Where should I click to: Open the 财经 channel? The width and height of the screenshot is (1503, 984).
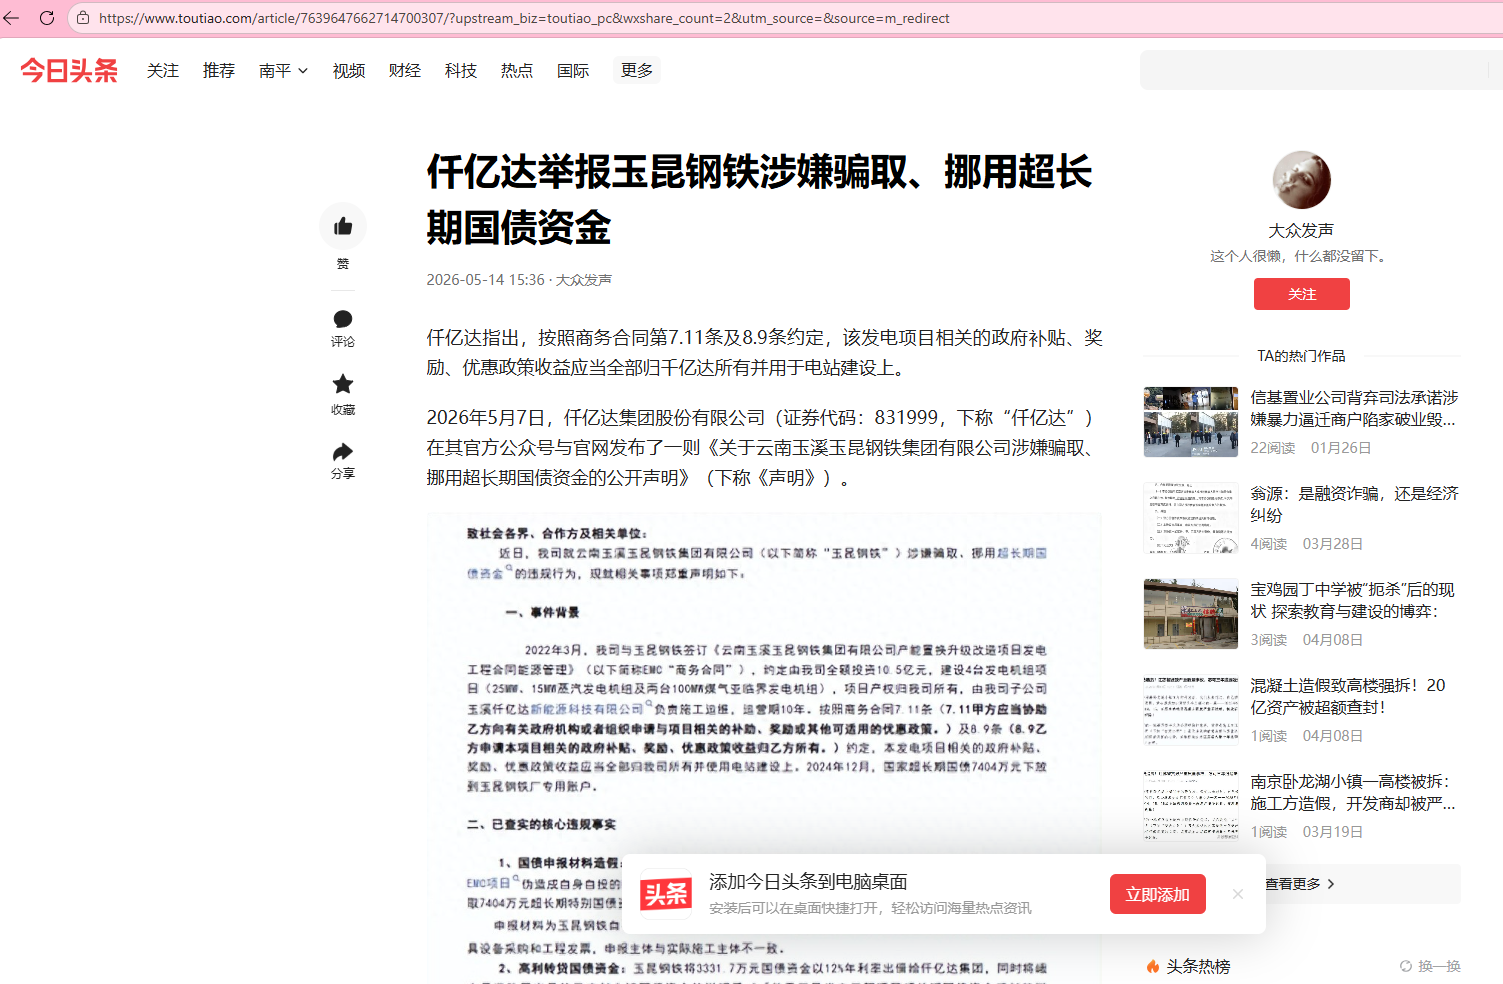pyautogui.click(x=405, y=71)
